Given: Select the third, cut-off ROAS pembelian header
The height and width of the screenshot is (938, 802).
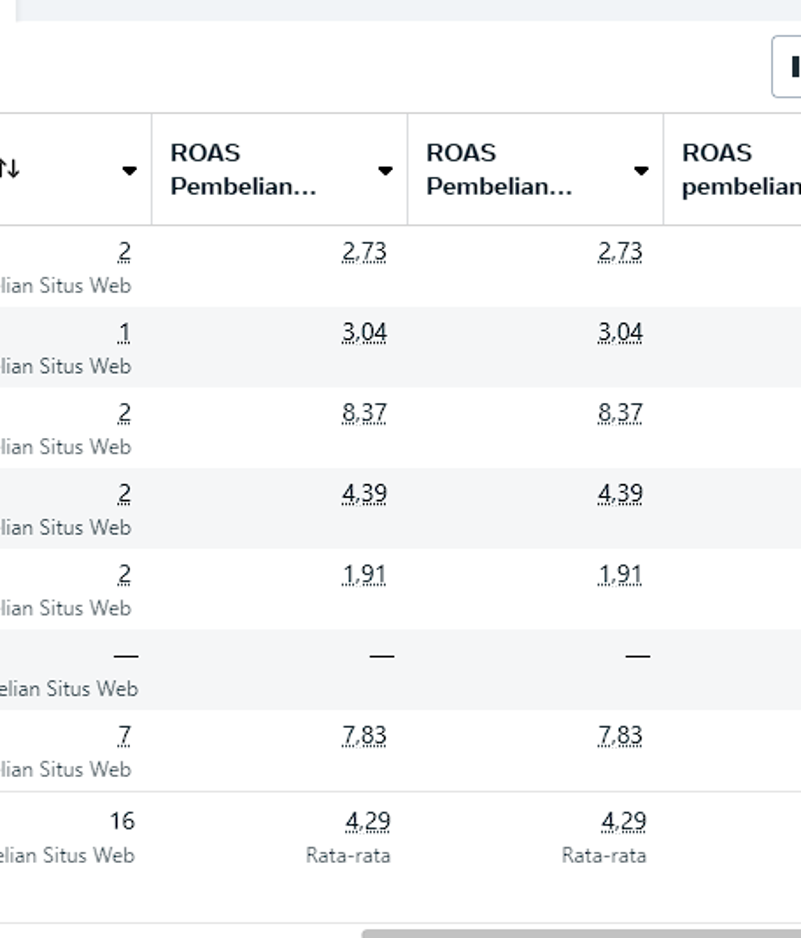Looking at the screenshot, I should click(740, 170).
